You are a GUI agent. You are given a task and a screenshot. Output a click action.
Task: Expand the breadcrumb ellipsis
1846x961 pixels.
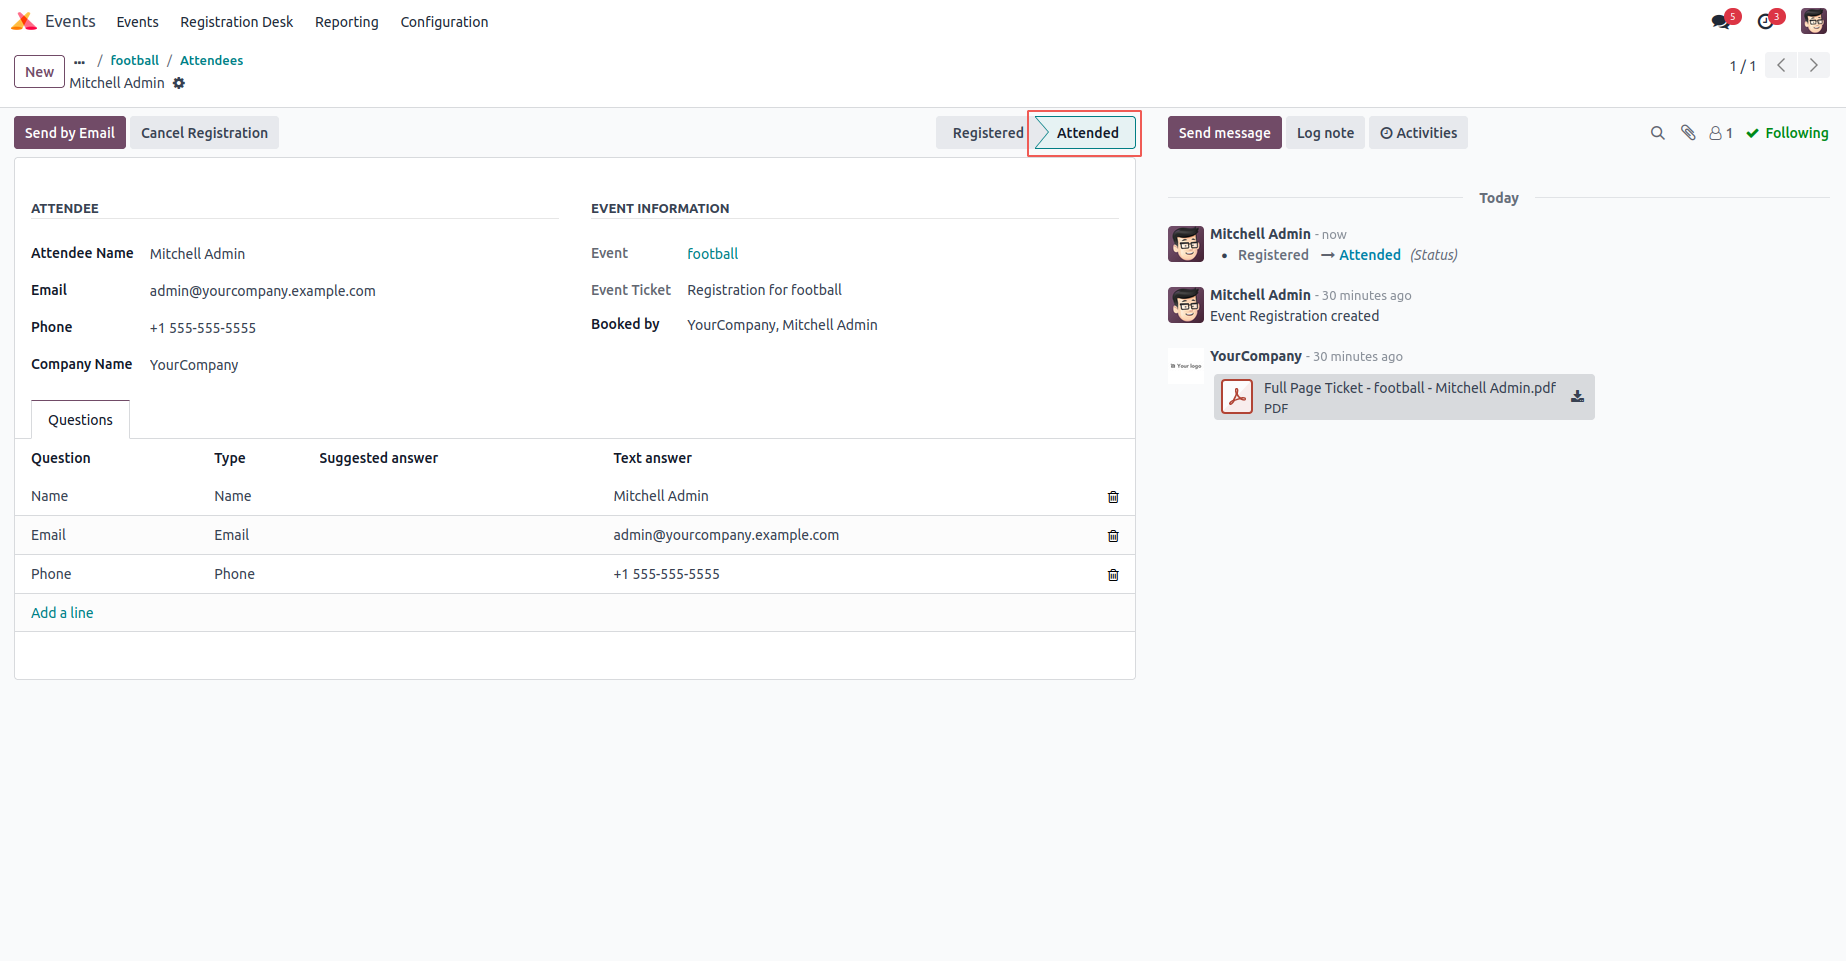click(80, 61)
